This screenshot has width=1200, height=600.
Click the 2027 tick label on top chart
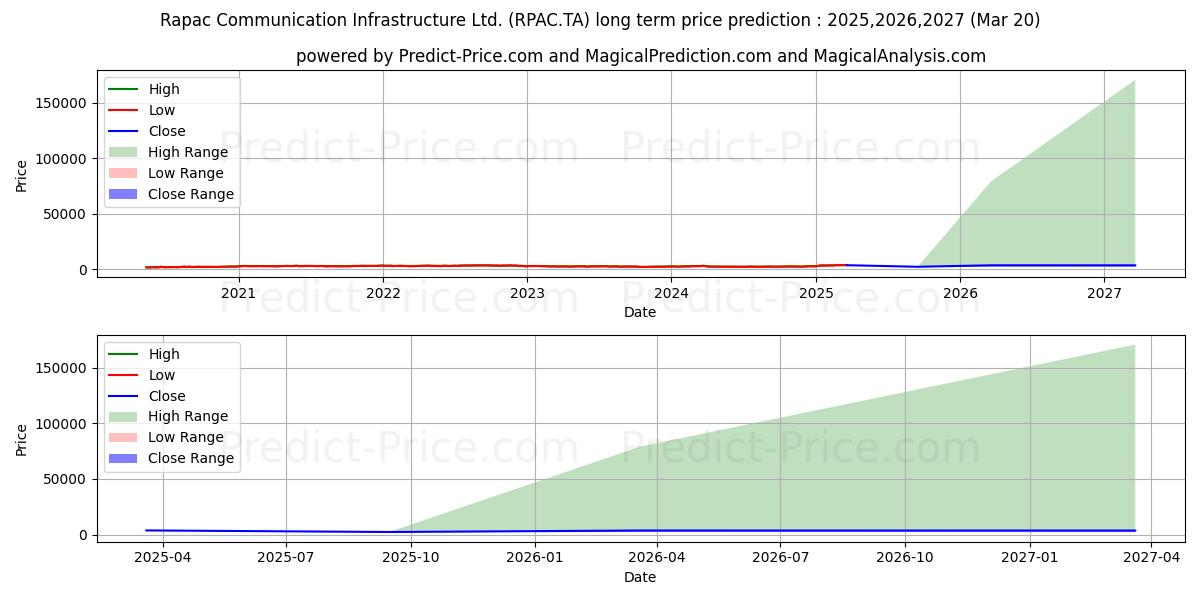(1104, 293)
